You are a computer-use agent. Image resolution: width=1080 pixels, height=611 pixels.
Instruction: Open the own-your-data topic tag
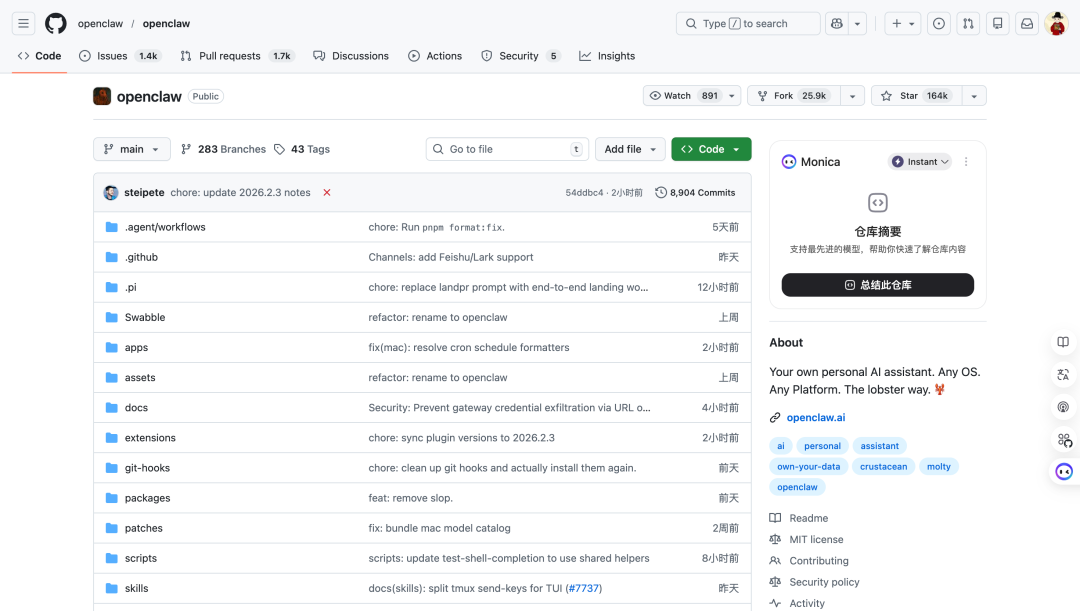(809, 466)
